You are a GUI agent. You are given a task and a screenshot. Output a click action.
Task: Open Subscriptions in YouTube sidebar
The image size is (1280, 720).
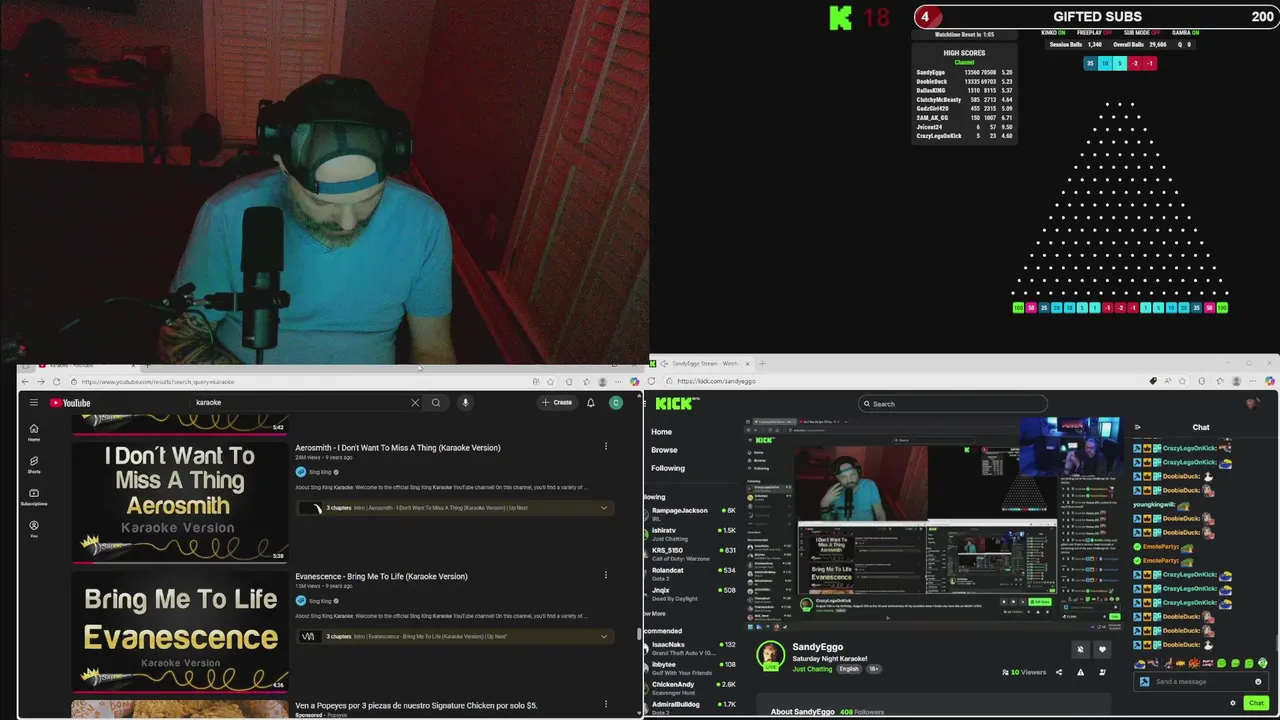[x=33, y=496]
